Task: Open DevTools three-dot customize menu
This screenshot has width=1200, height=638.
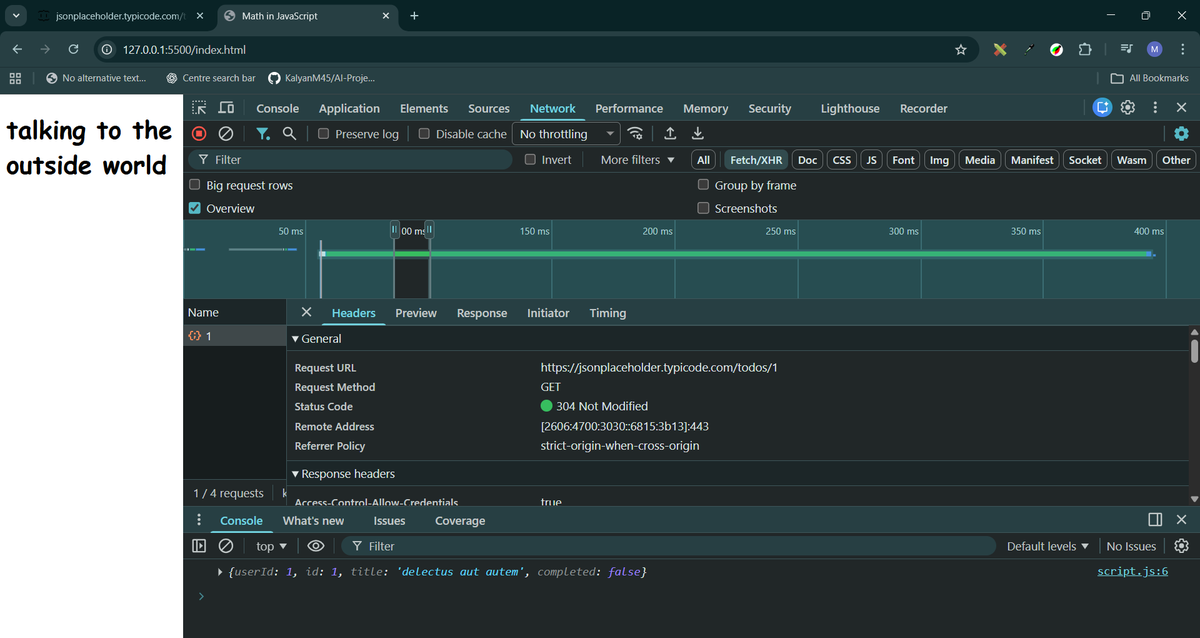Action: click(1155, 108)
